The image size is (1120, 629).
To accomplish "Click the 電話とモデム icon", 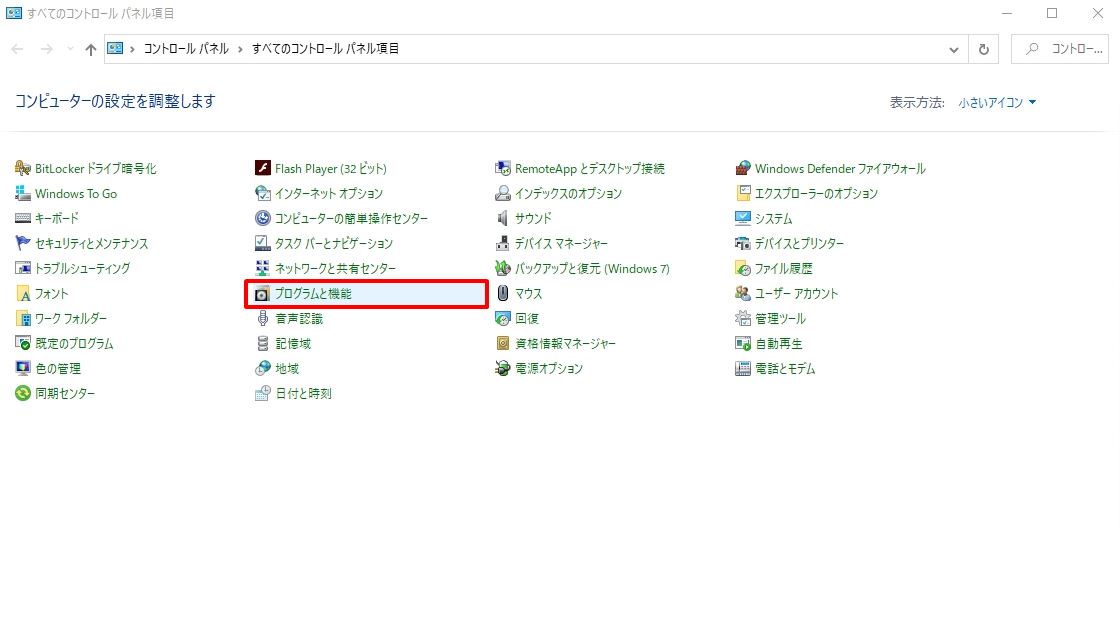I will (x=743, y=368).
